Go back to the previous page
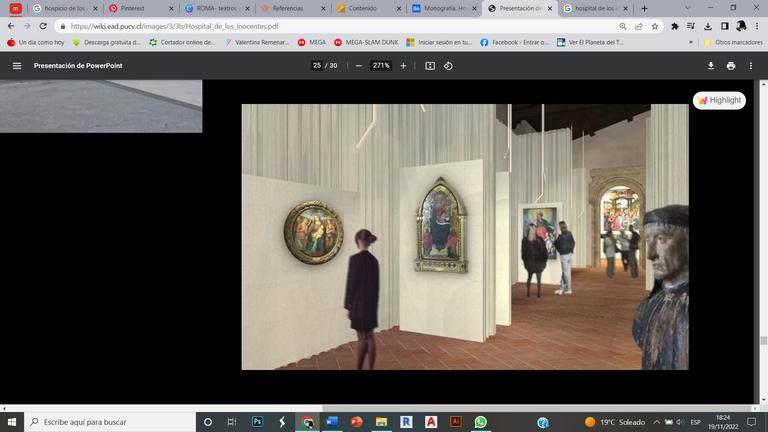 (x=11, y=26)
